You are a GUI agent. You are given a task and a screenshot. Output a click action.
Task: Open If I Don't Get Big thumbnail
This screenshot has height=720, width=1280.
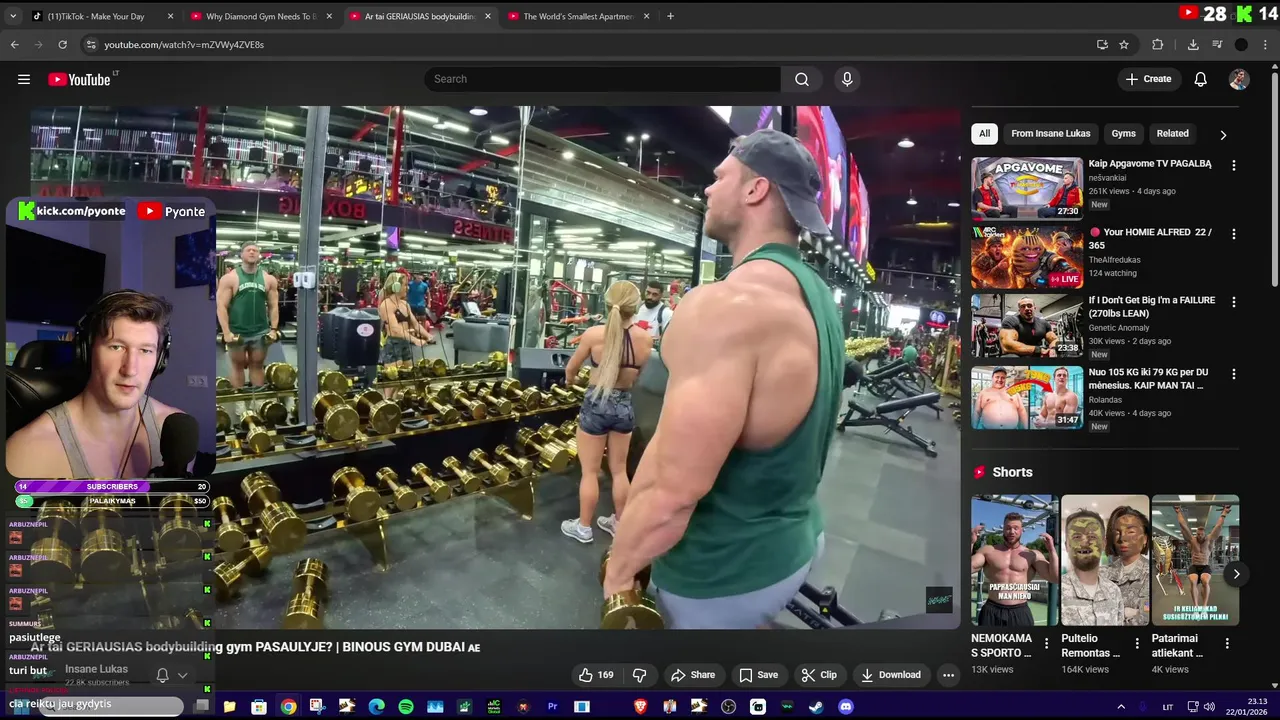(1027, 325)
